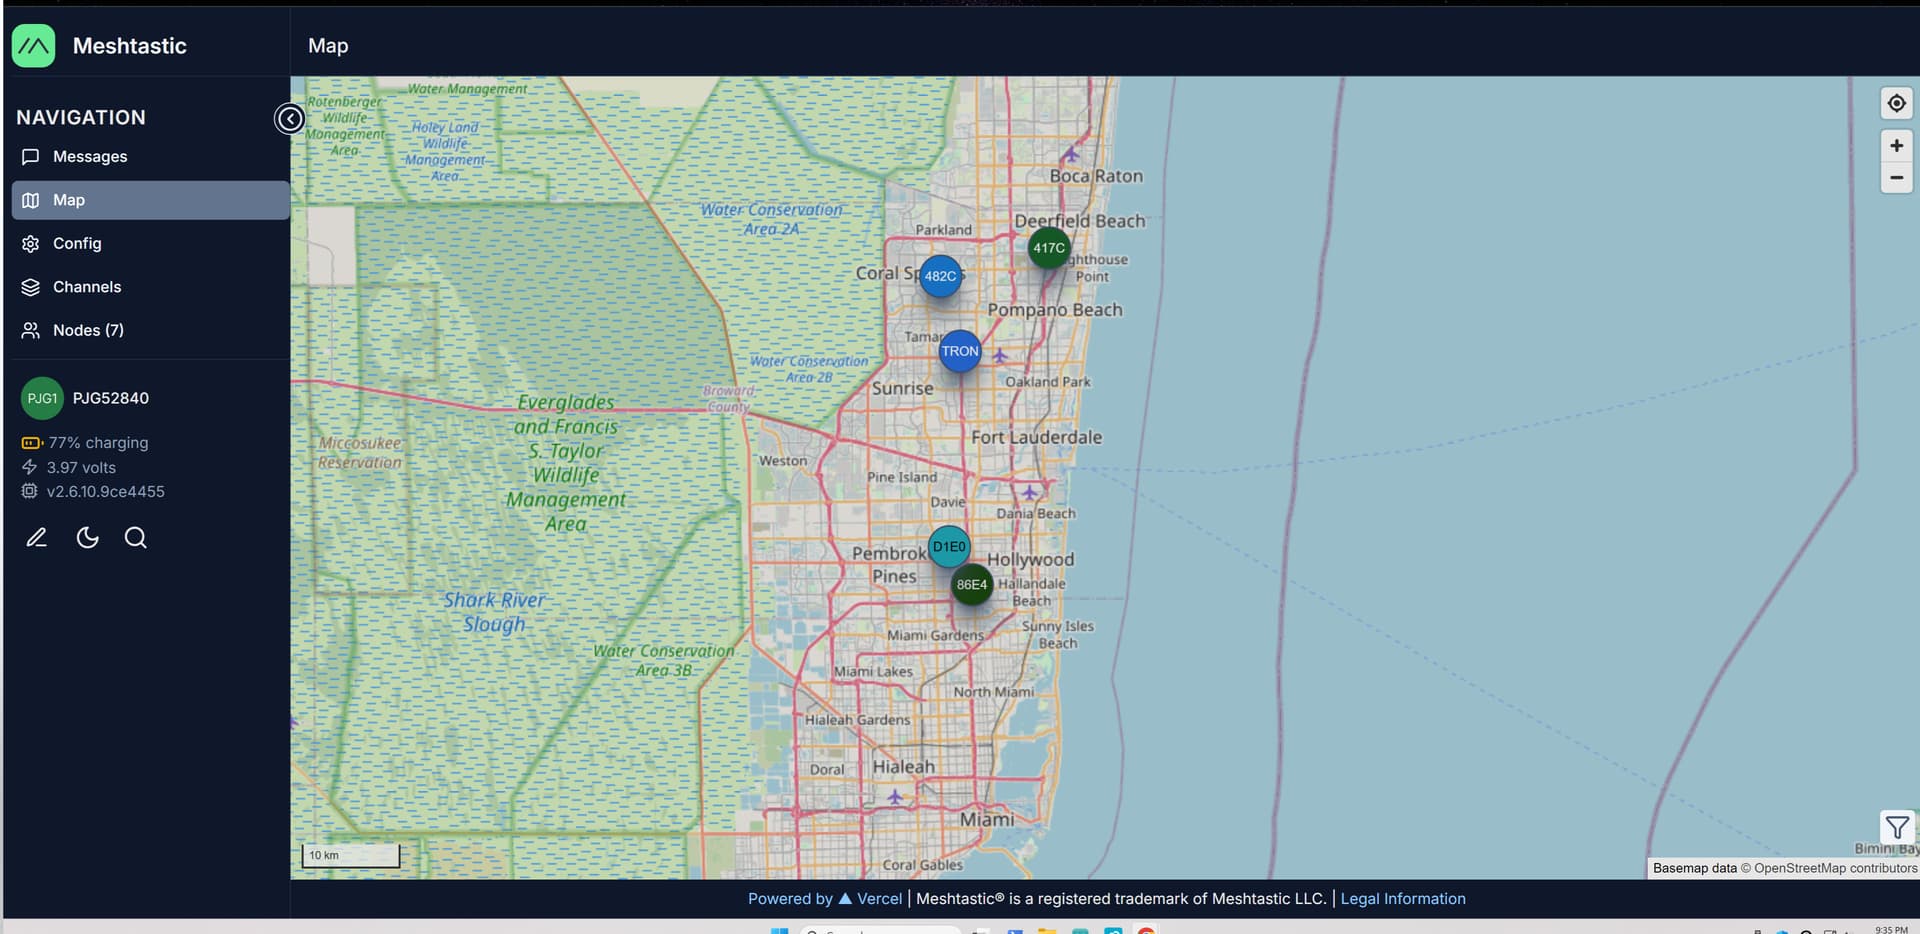Select the Map navigation item

pos(150,200)
